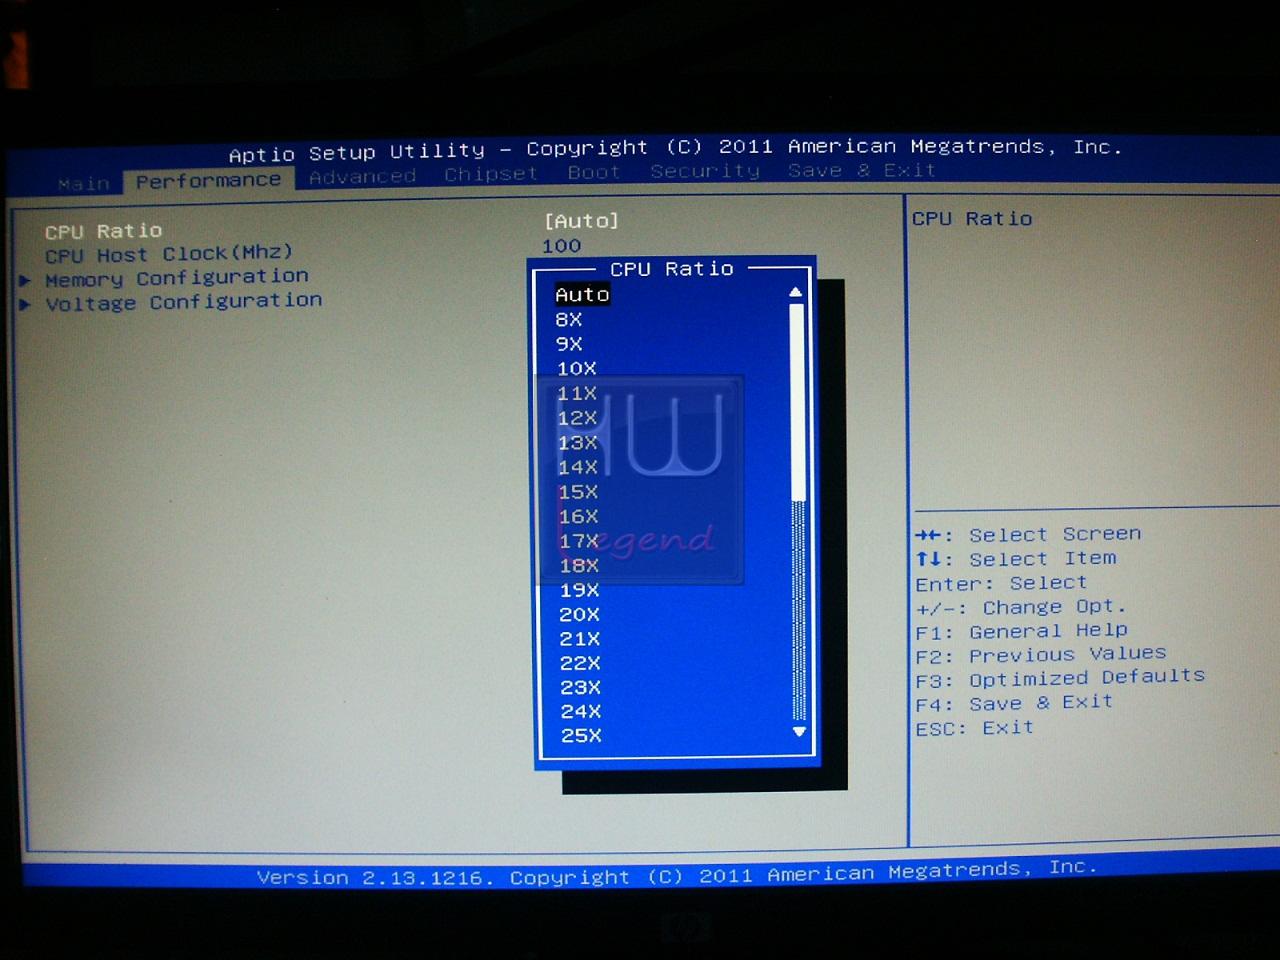
Task: Choose 17X ratio option
Action: pyautogui.click(x=579, y=541)
